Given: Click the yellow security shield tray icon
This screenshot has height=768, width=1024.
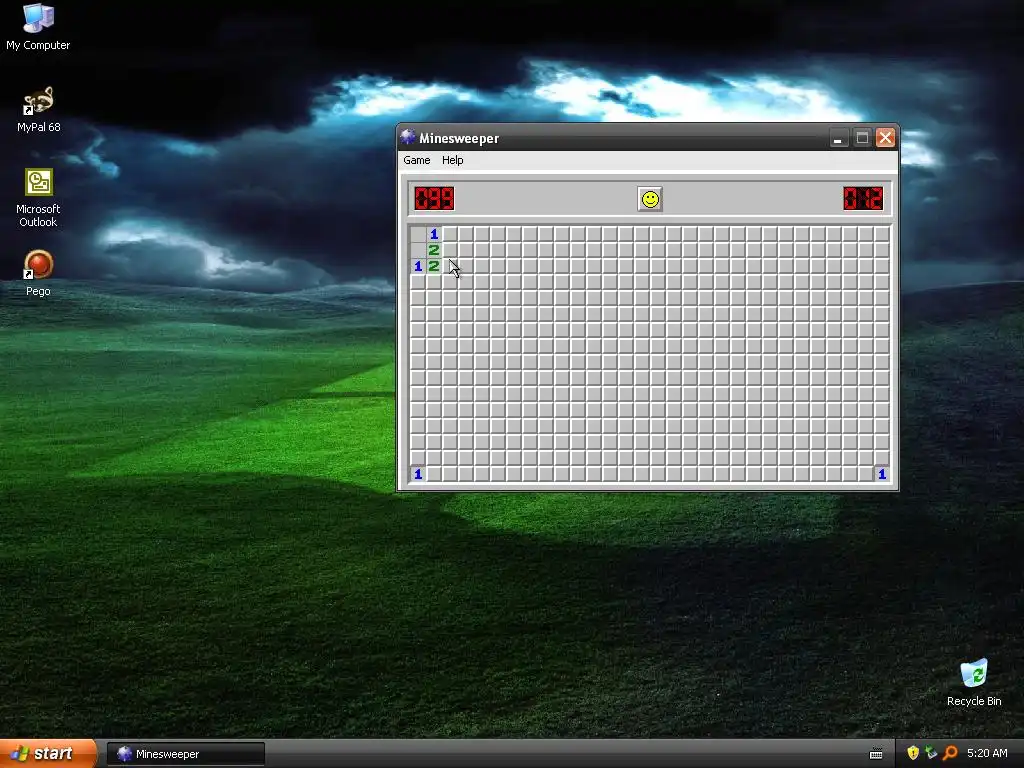Looking at the screenshot, I should (913, 754).
